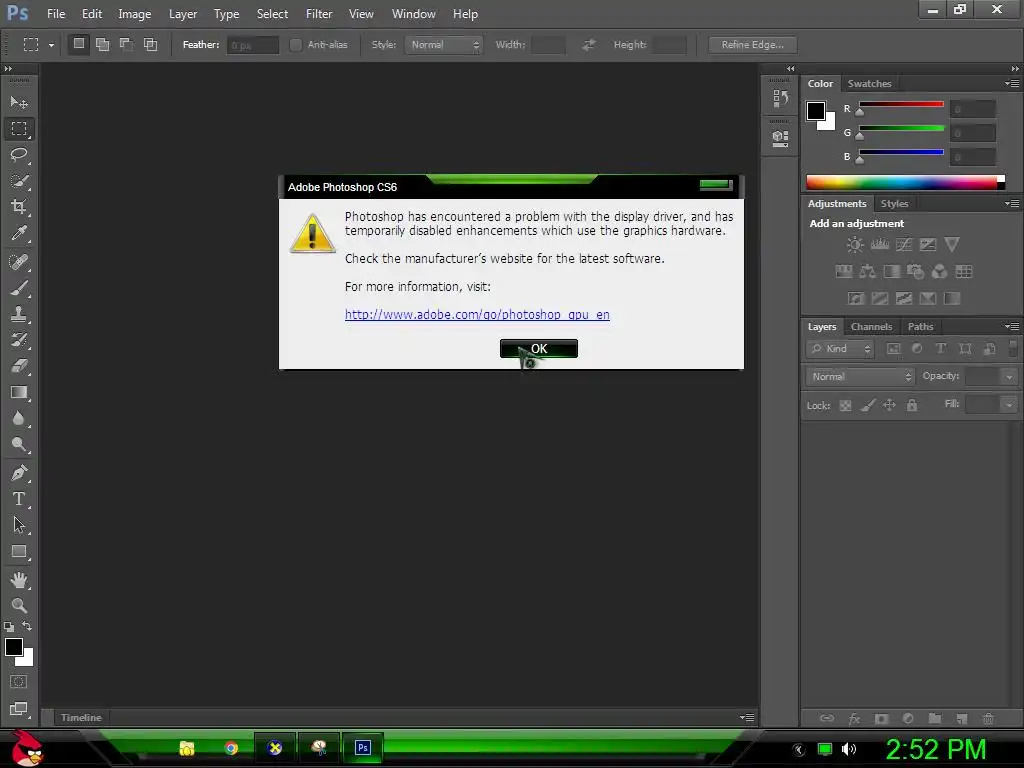Select the Gradient tool
This screenshot has width=1024, height=768.
point(19,392)
